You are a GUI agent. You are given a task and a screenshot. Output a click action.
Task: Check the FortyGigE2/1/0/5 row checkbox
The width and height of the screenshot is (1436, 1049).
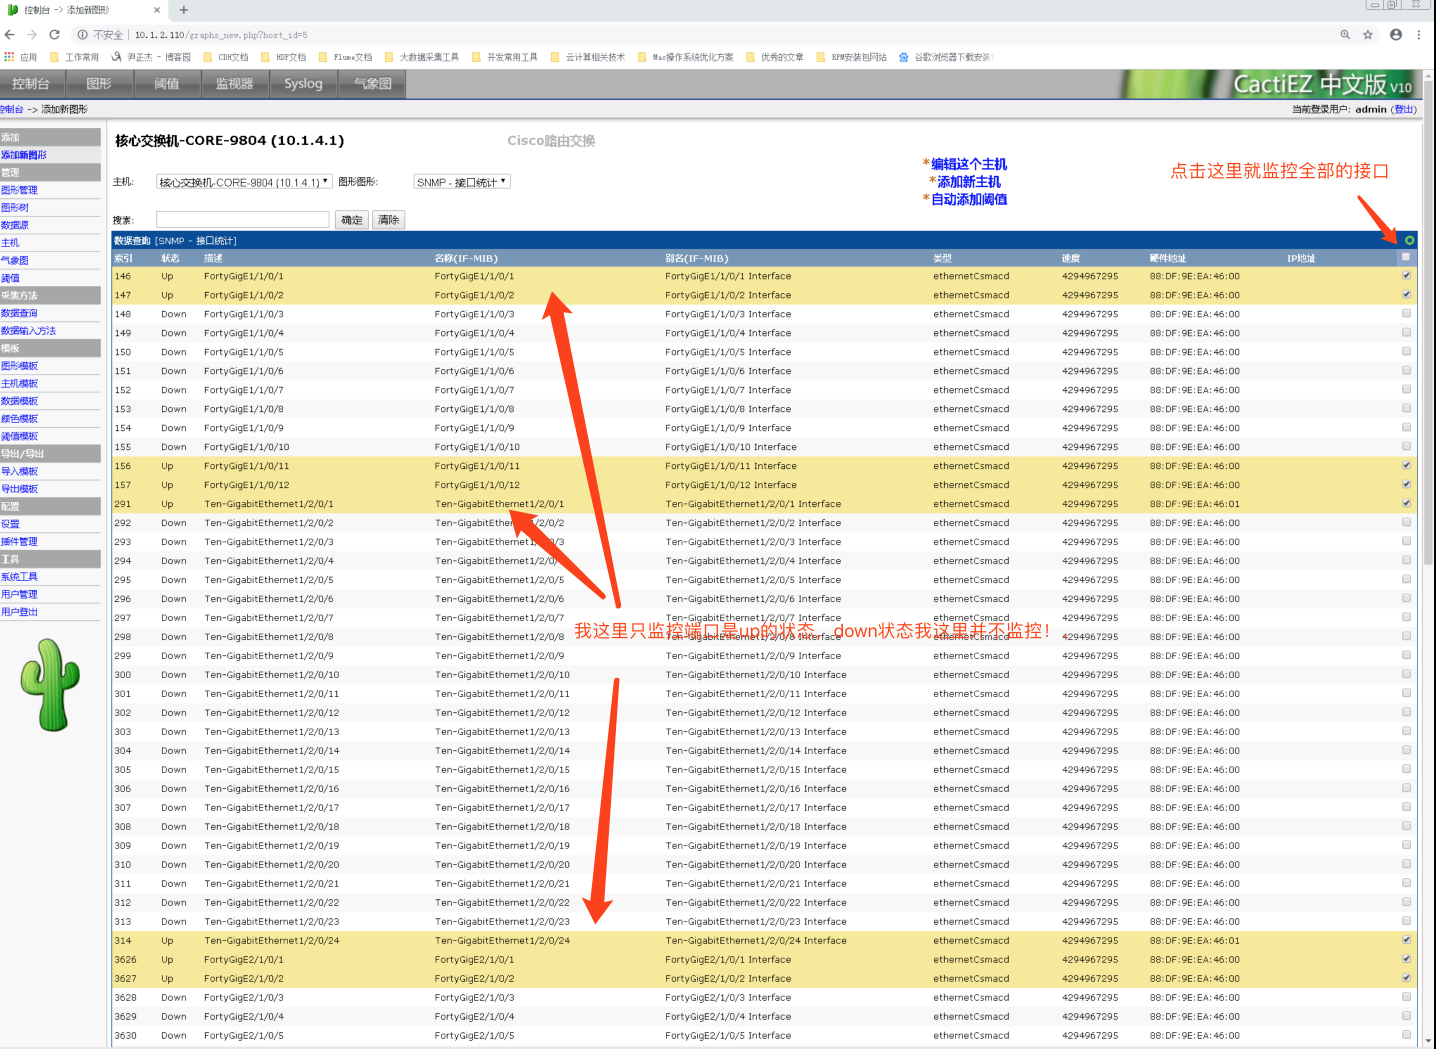(1406, 1035)
